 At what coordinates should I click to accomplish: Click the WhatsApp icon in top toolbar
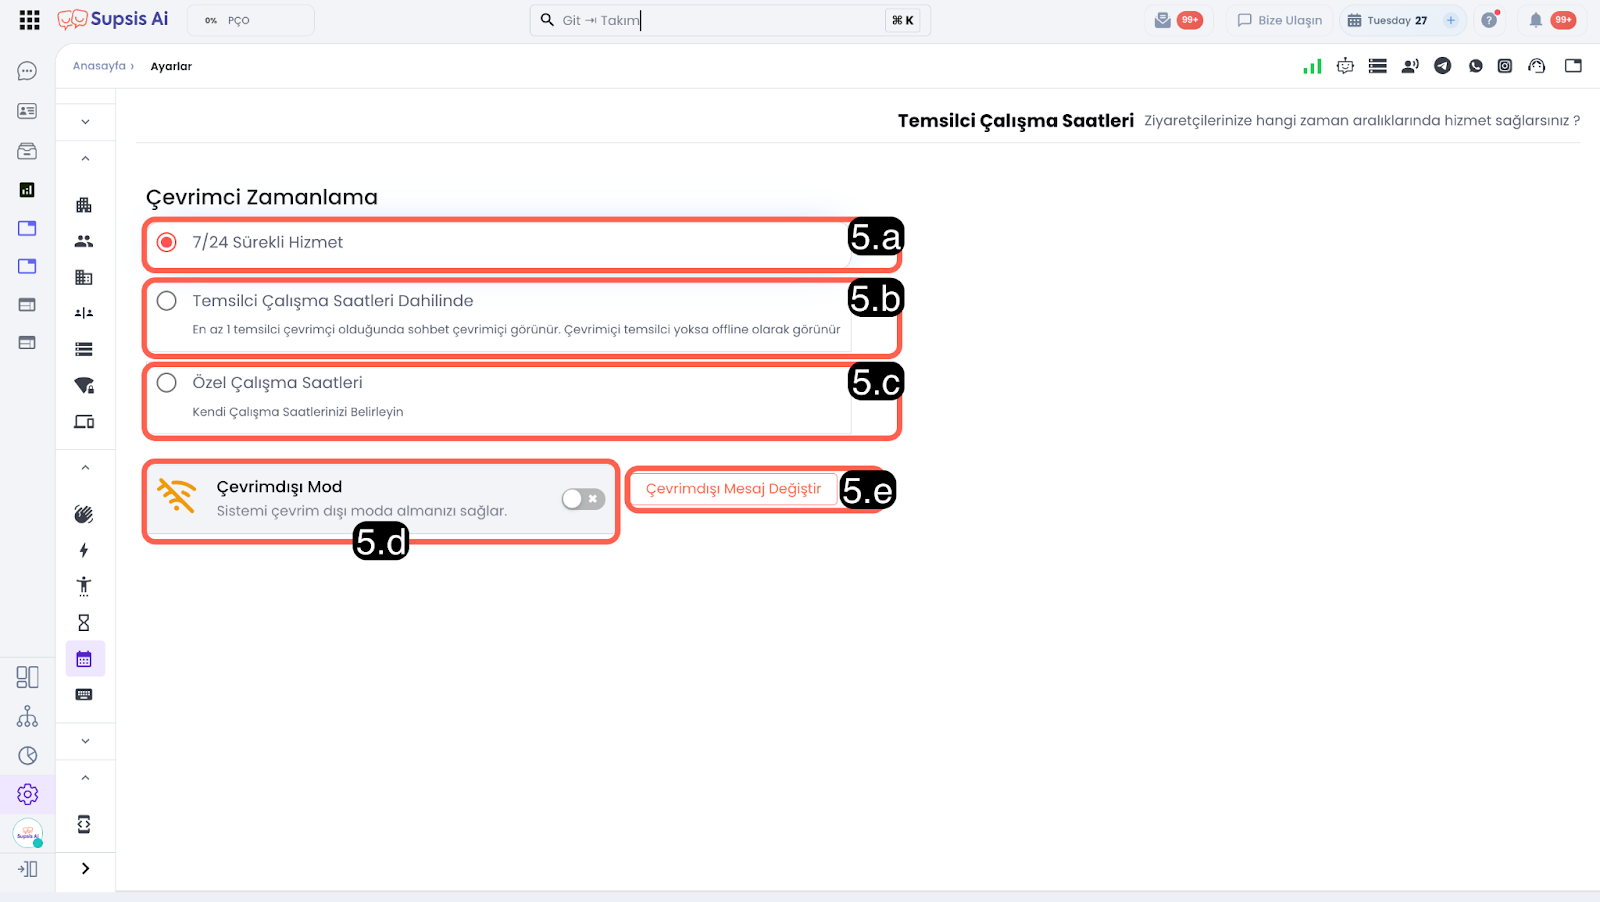coord(1475,66)
